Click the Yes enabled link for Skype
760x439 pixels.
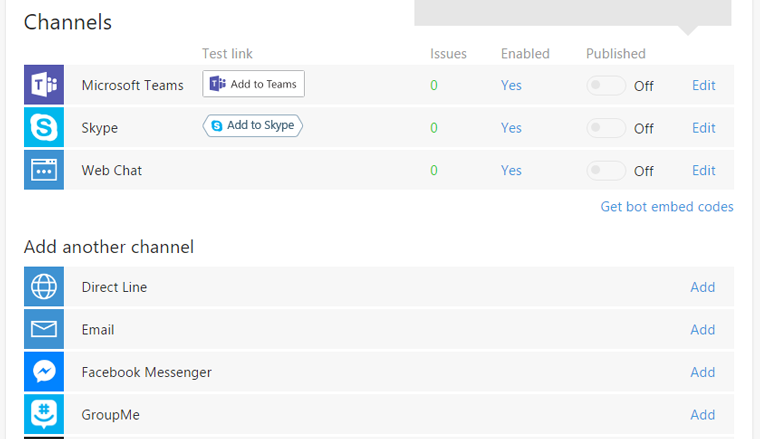pyautogui.click(x=511, y=128)
